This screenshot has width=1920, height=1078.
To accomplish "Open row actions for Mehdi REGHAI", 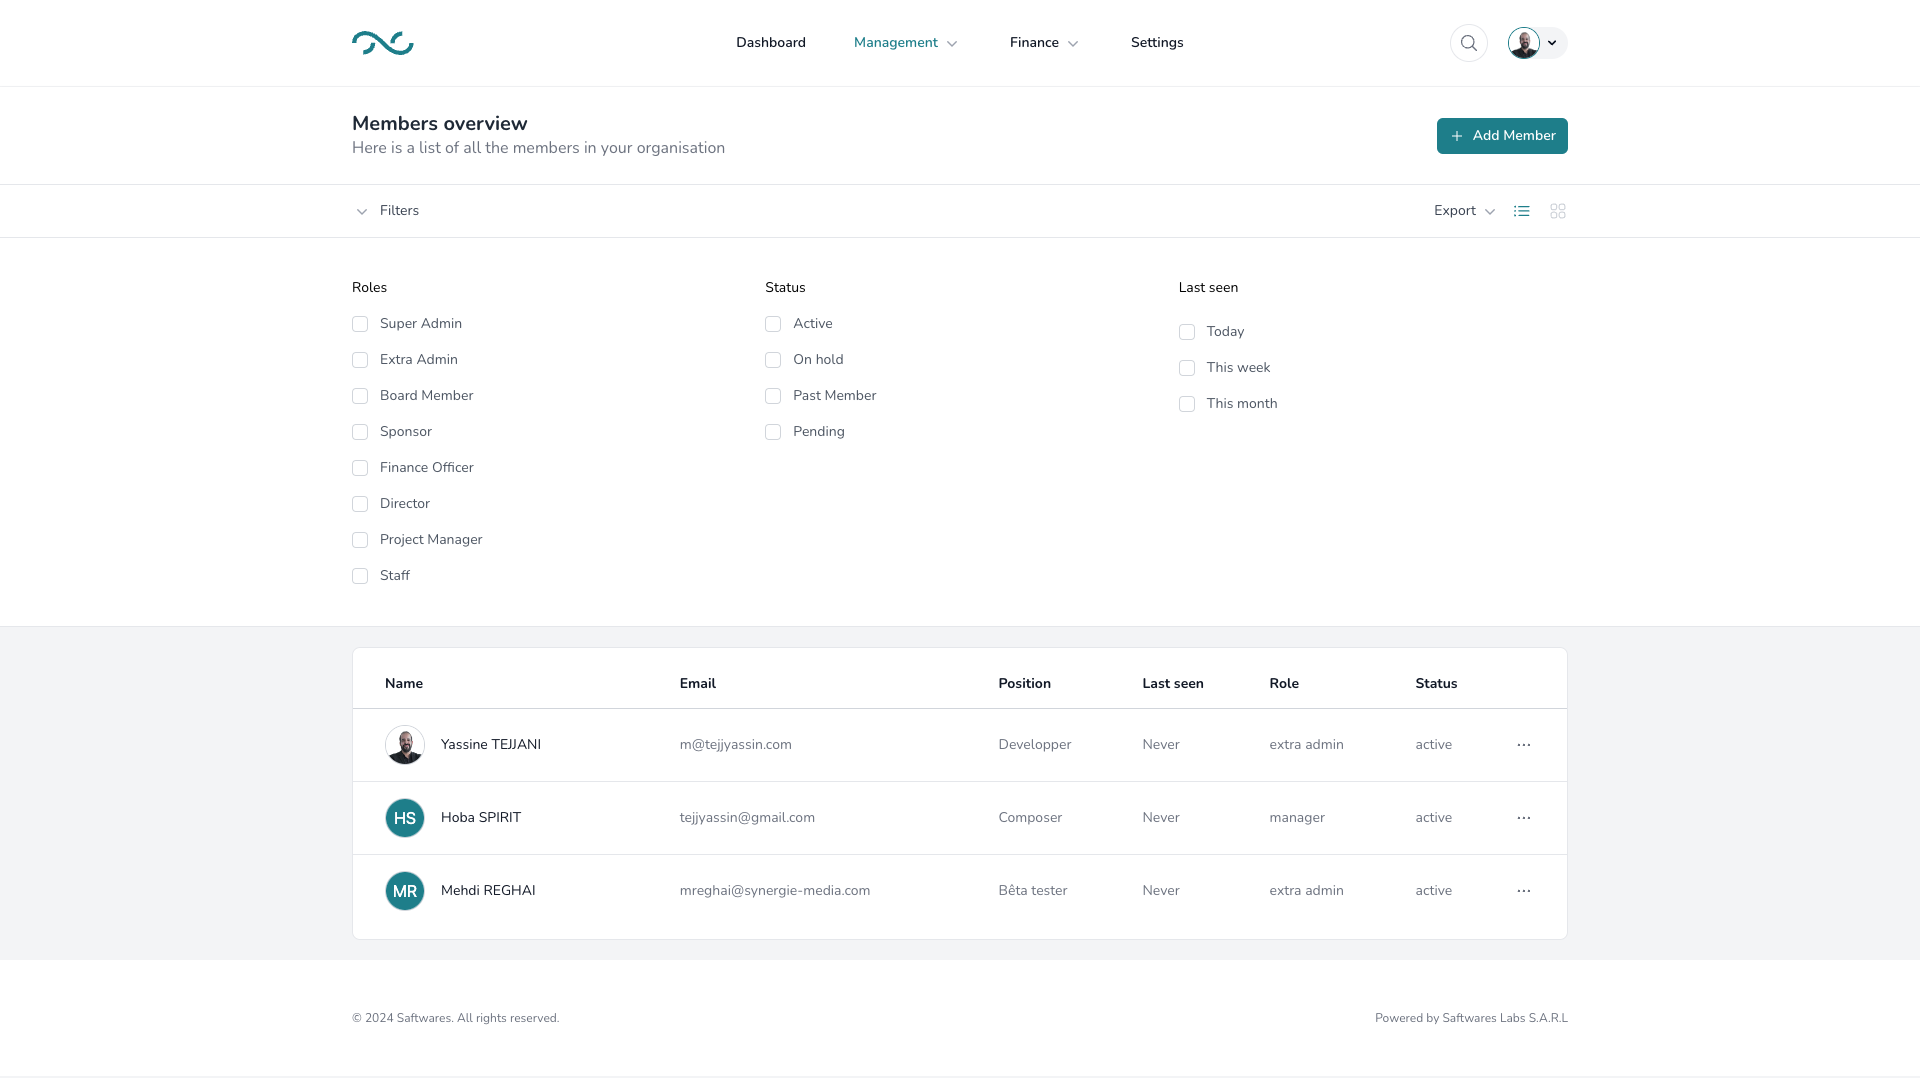I will (1523, 891).
